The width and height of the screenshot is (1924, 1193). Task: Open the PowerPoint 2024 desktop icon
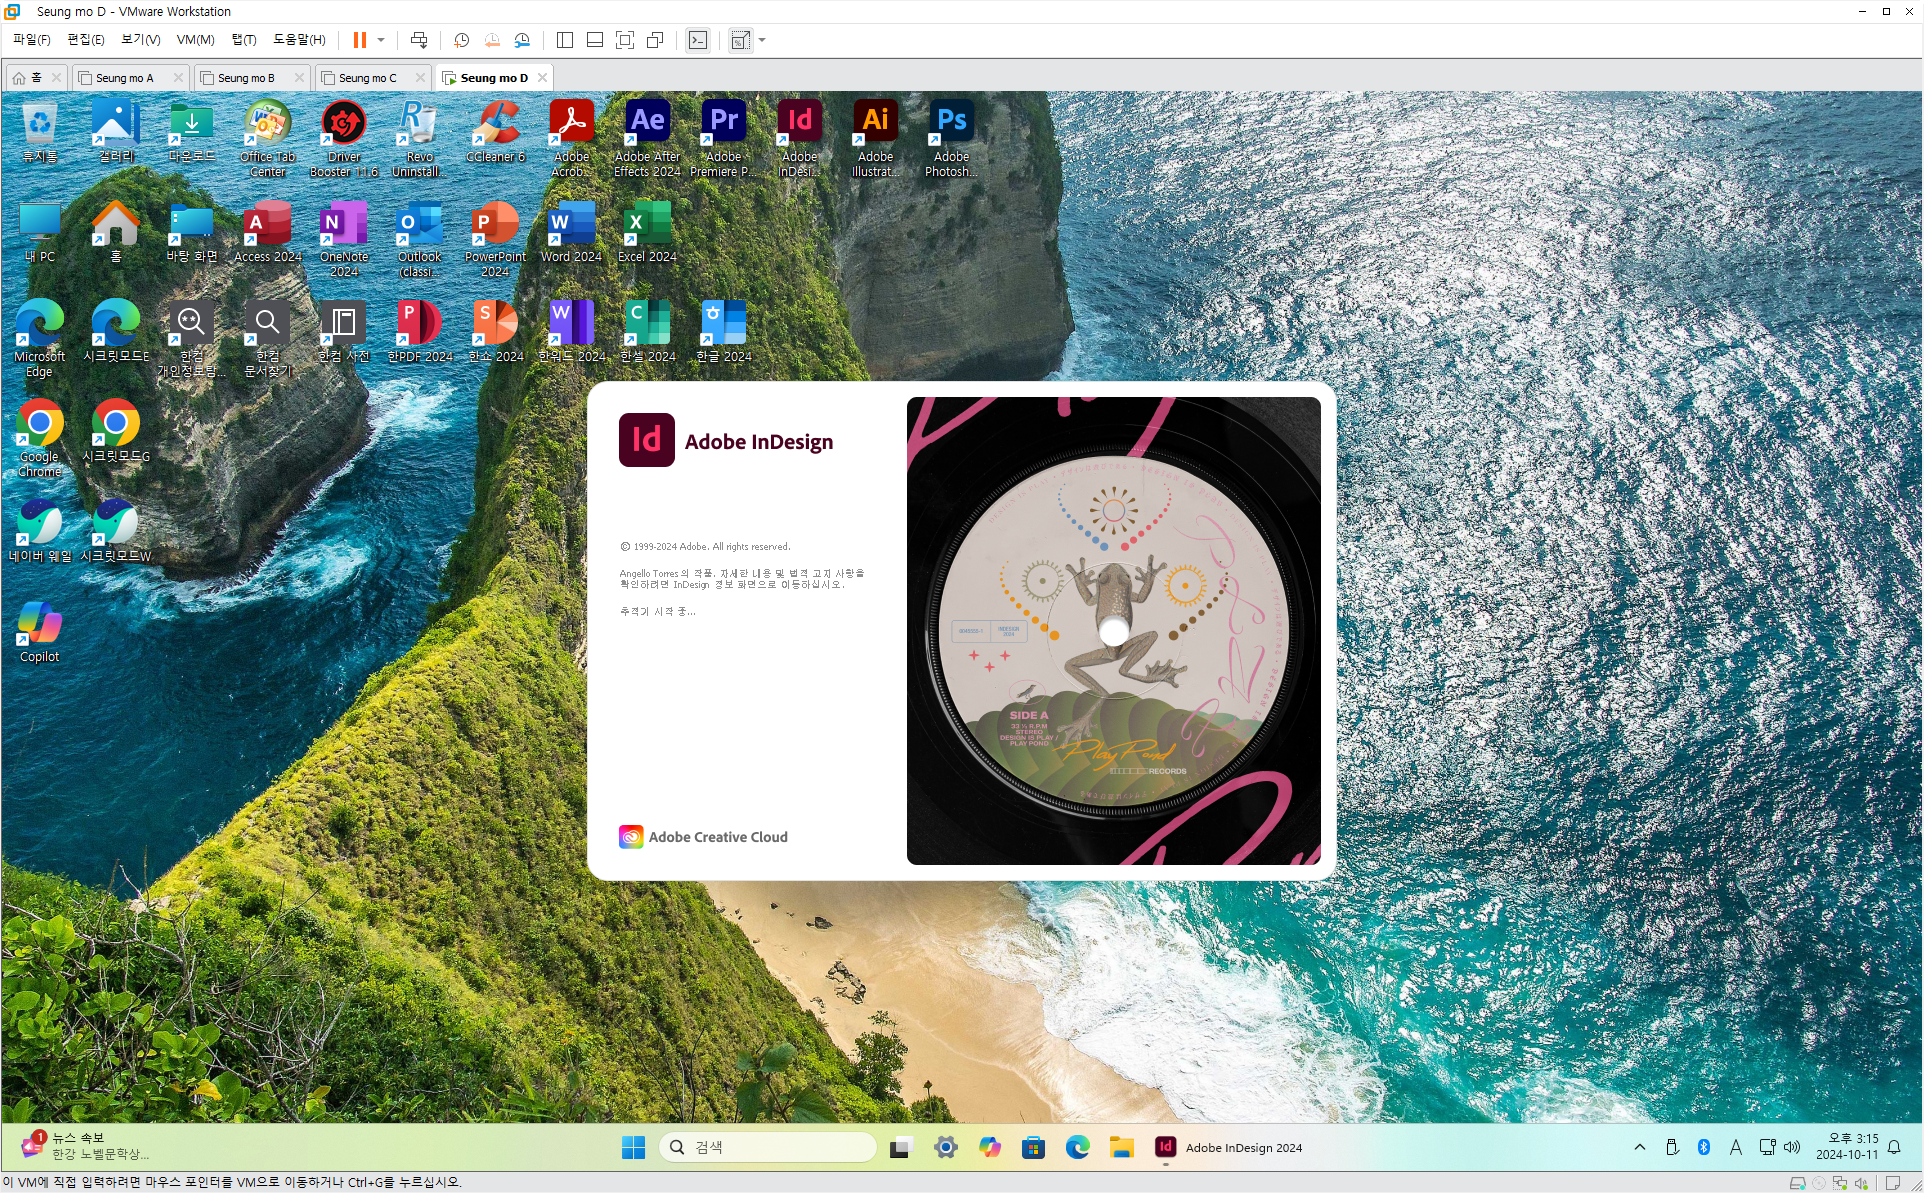(x=495, y=238)
